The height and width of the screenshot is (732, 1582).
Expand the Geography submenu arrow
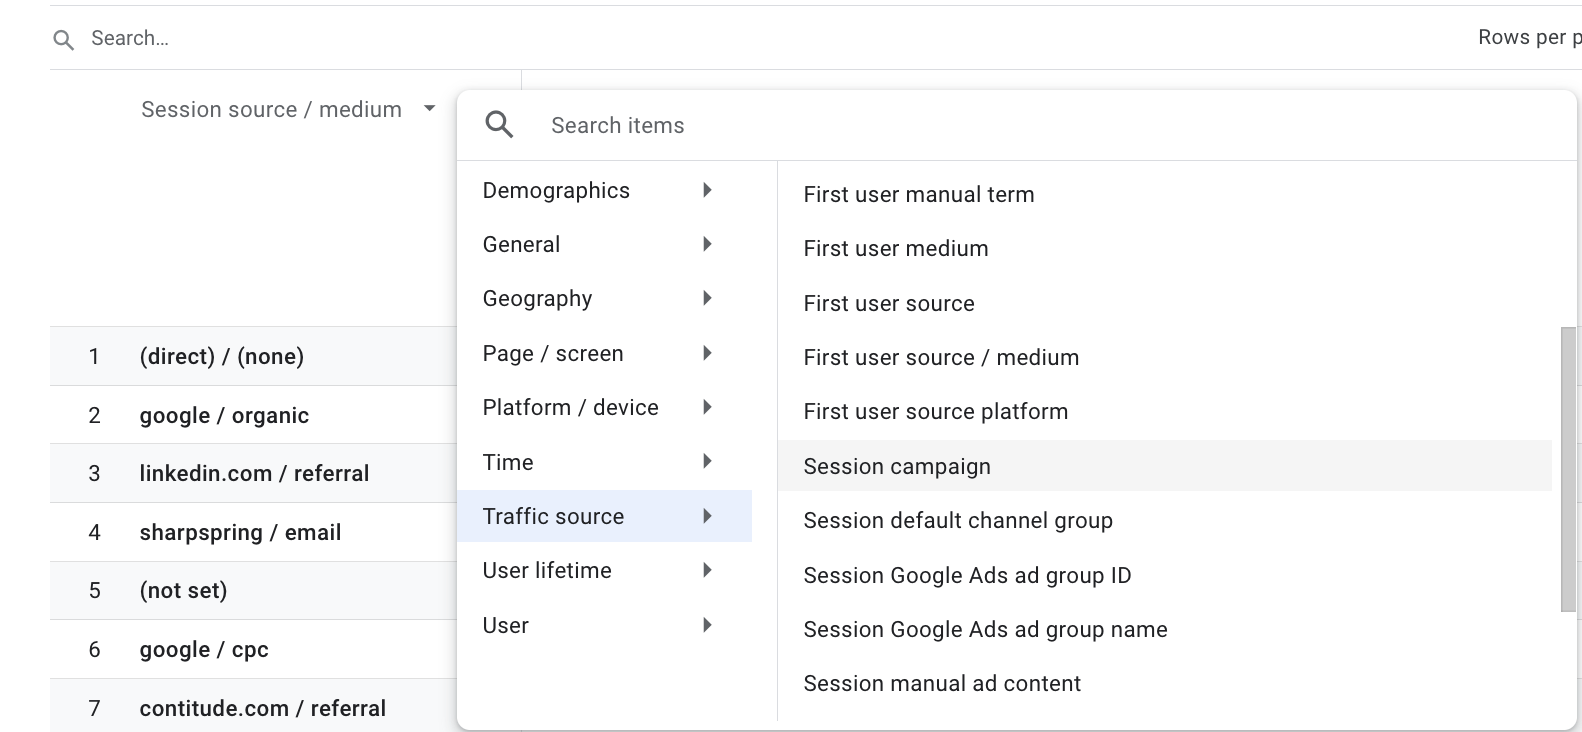tap(707, 298)
